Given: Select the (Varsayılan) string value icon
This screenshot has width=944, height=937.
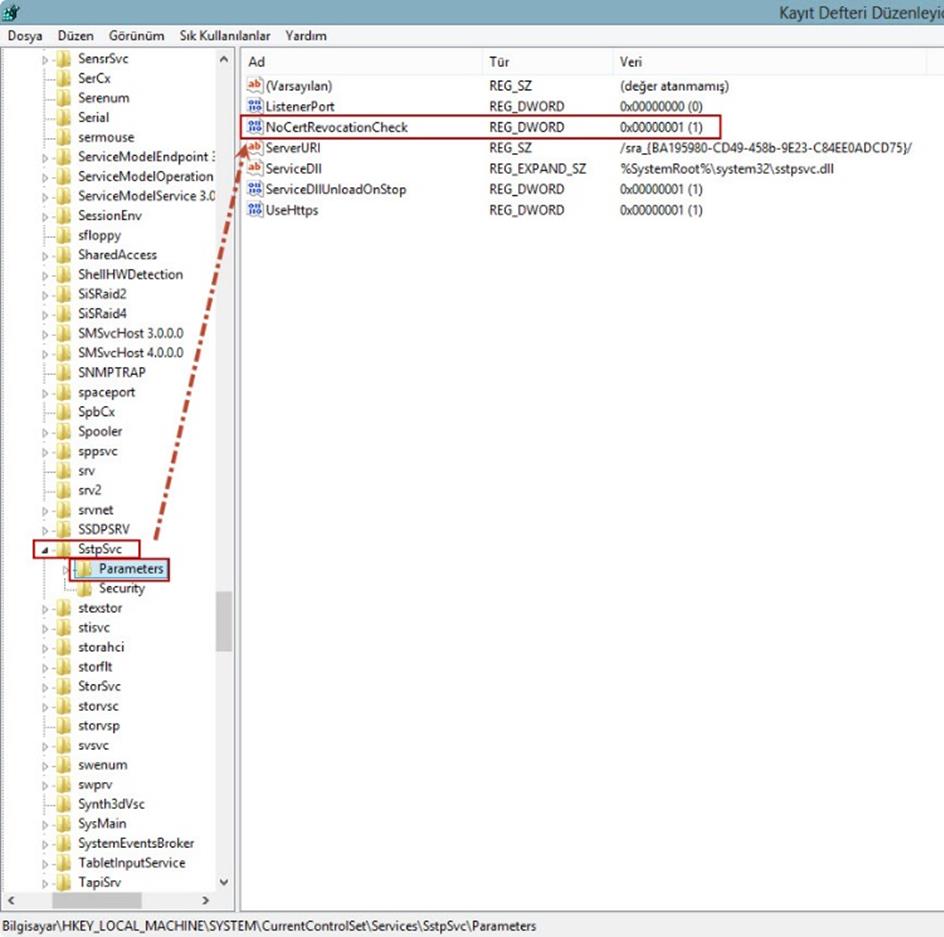Looking at the screenshot, I should click(x=255, y=85).
